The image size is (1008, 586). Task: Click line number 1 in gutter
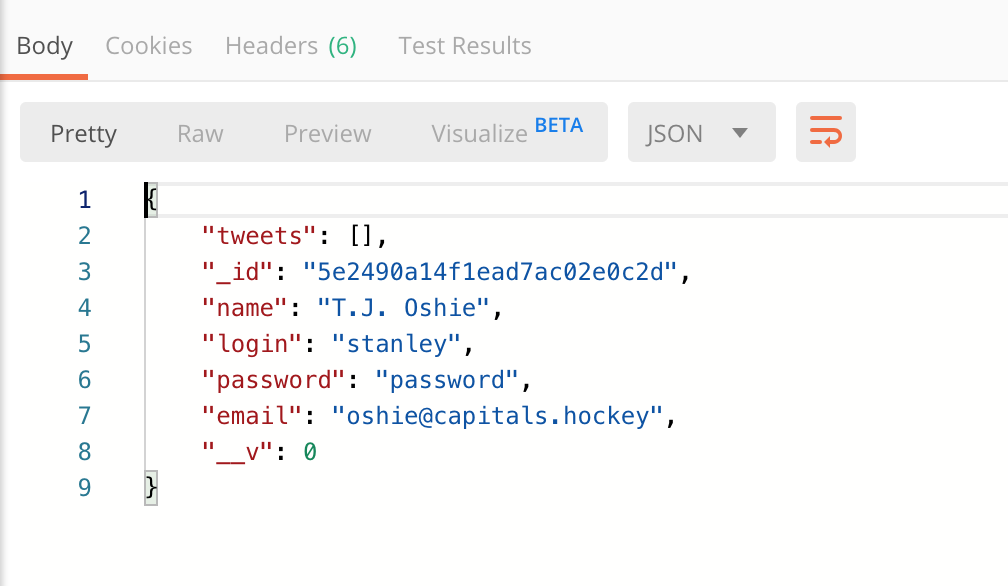(x=84, y=199)
